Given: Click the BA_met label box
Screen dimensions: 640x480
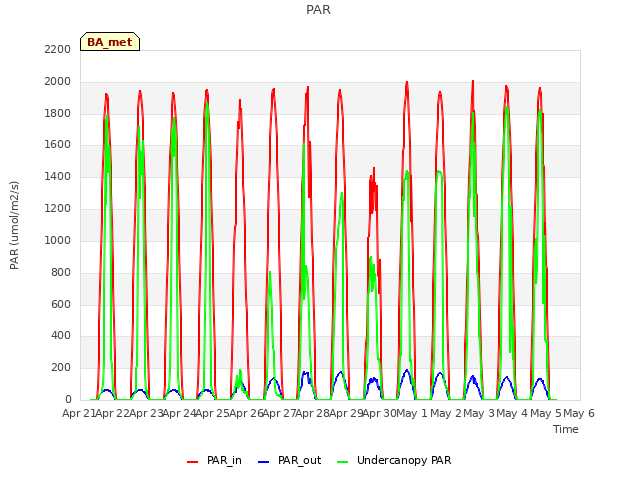Looking at the screenshot, I should (x=110, y=42).
